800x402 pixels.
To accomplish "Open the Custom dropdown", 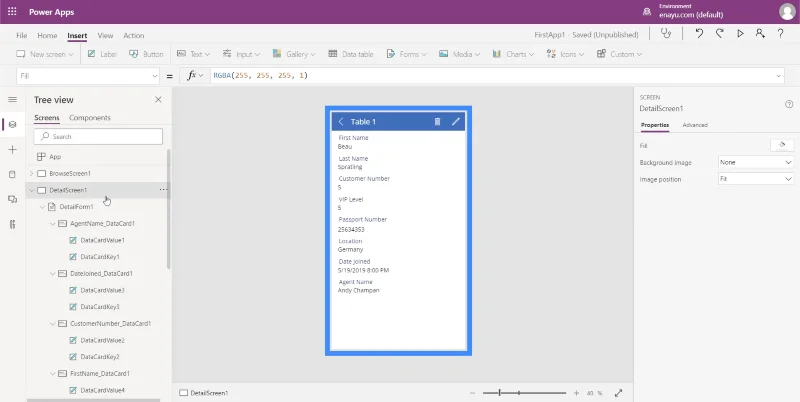I will (619, 54).
